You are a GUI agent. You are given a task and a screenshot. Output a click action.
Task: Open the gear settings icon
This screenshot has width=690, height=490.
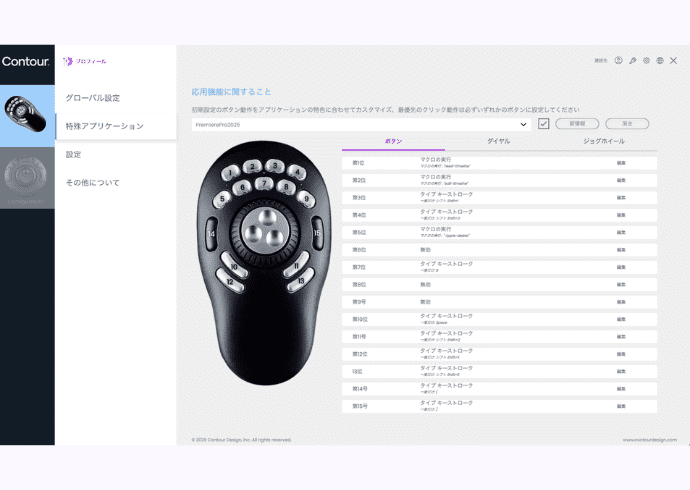(x=646, y=60)
